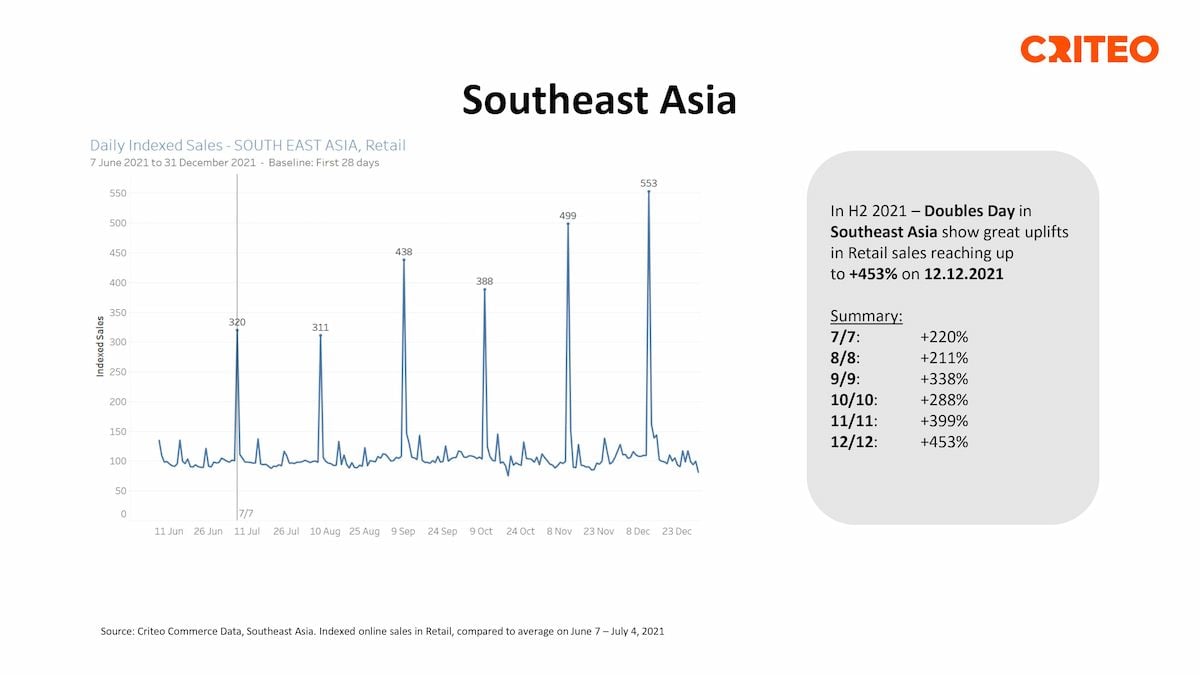
Task: Click the 499 peak data label
Action: pyautogui.click(x=567, y=215)
